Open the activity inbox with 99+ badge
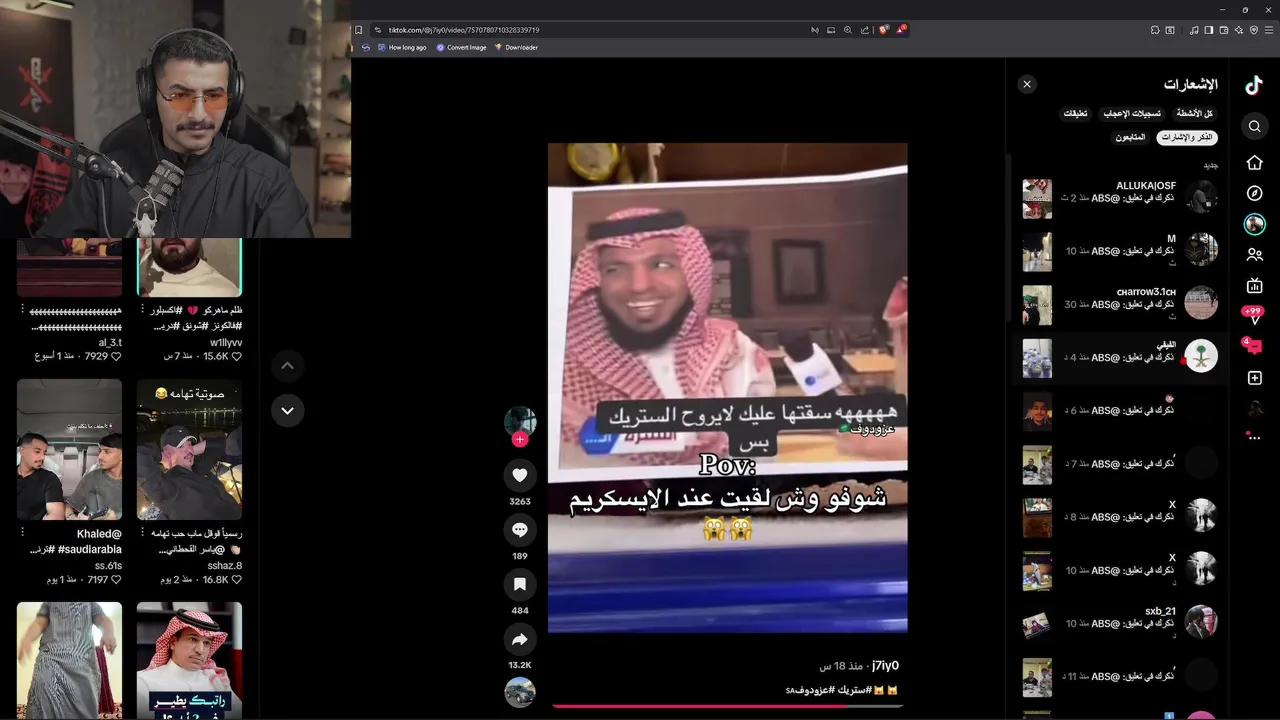Image resolution: width=1280 pixels, height=720 pixels. (1253, 315)
